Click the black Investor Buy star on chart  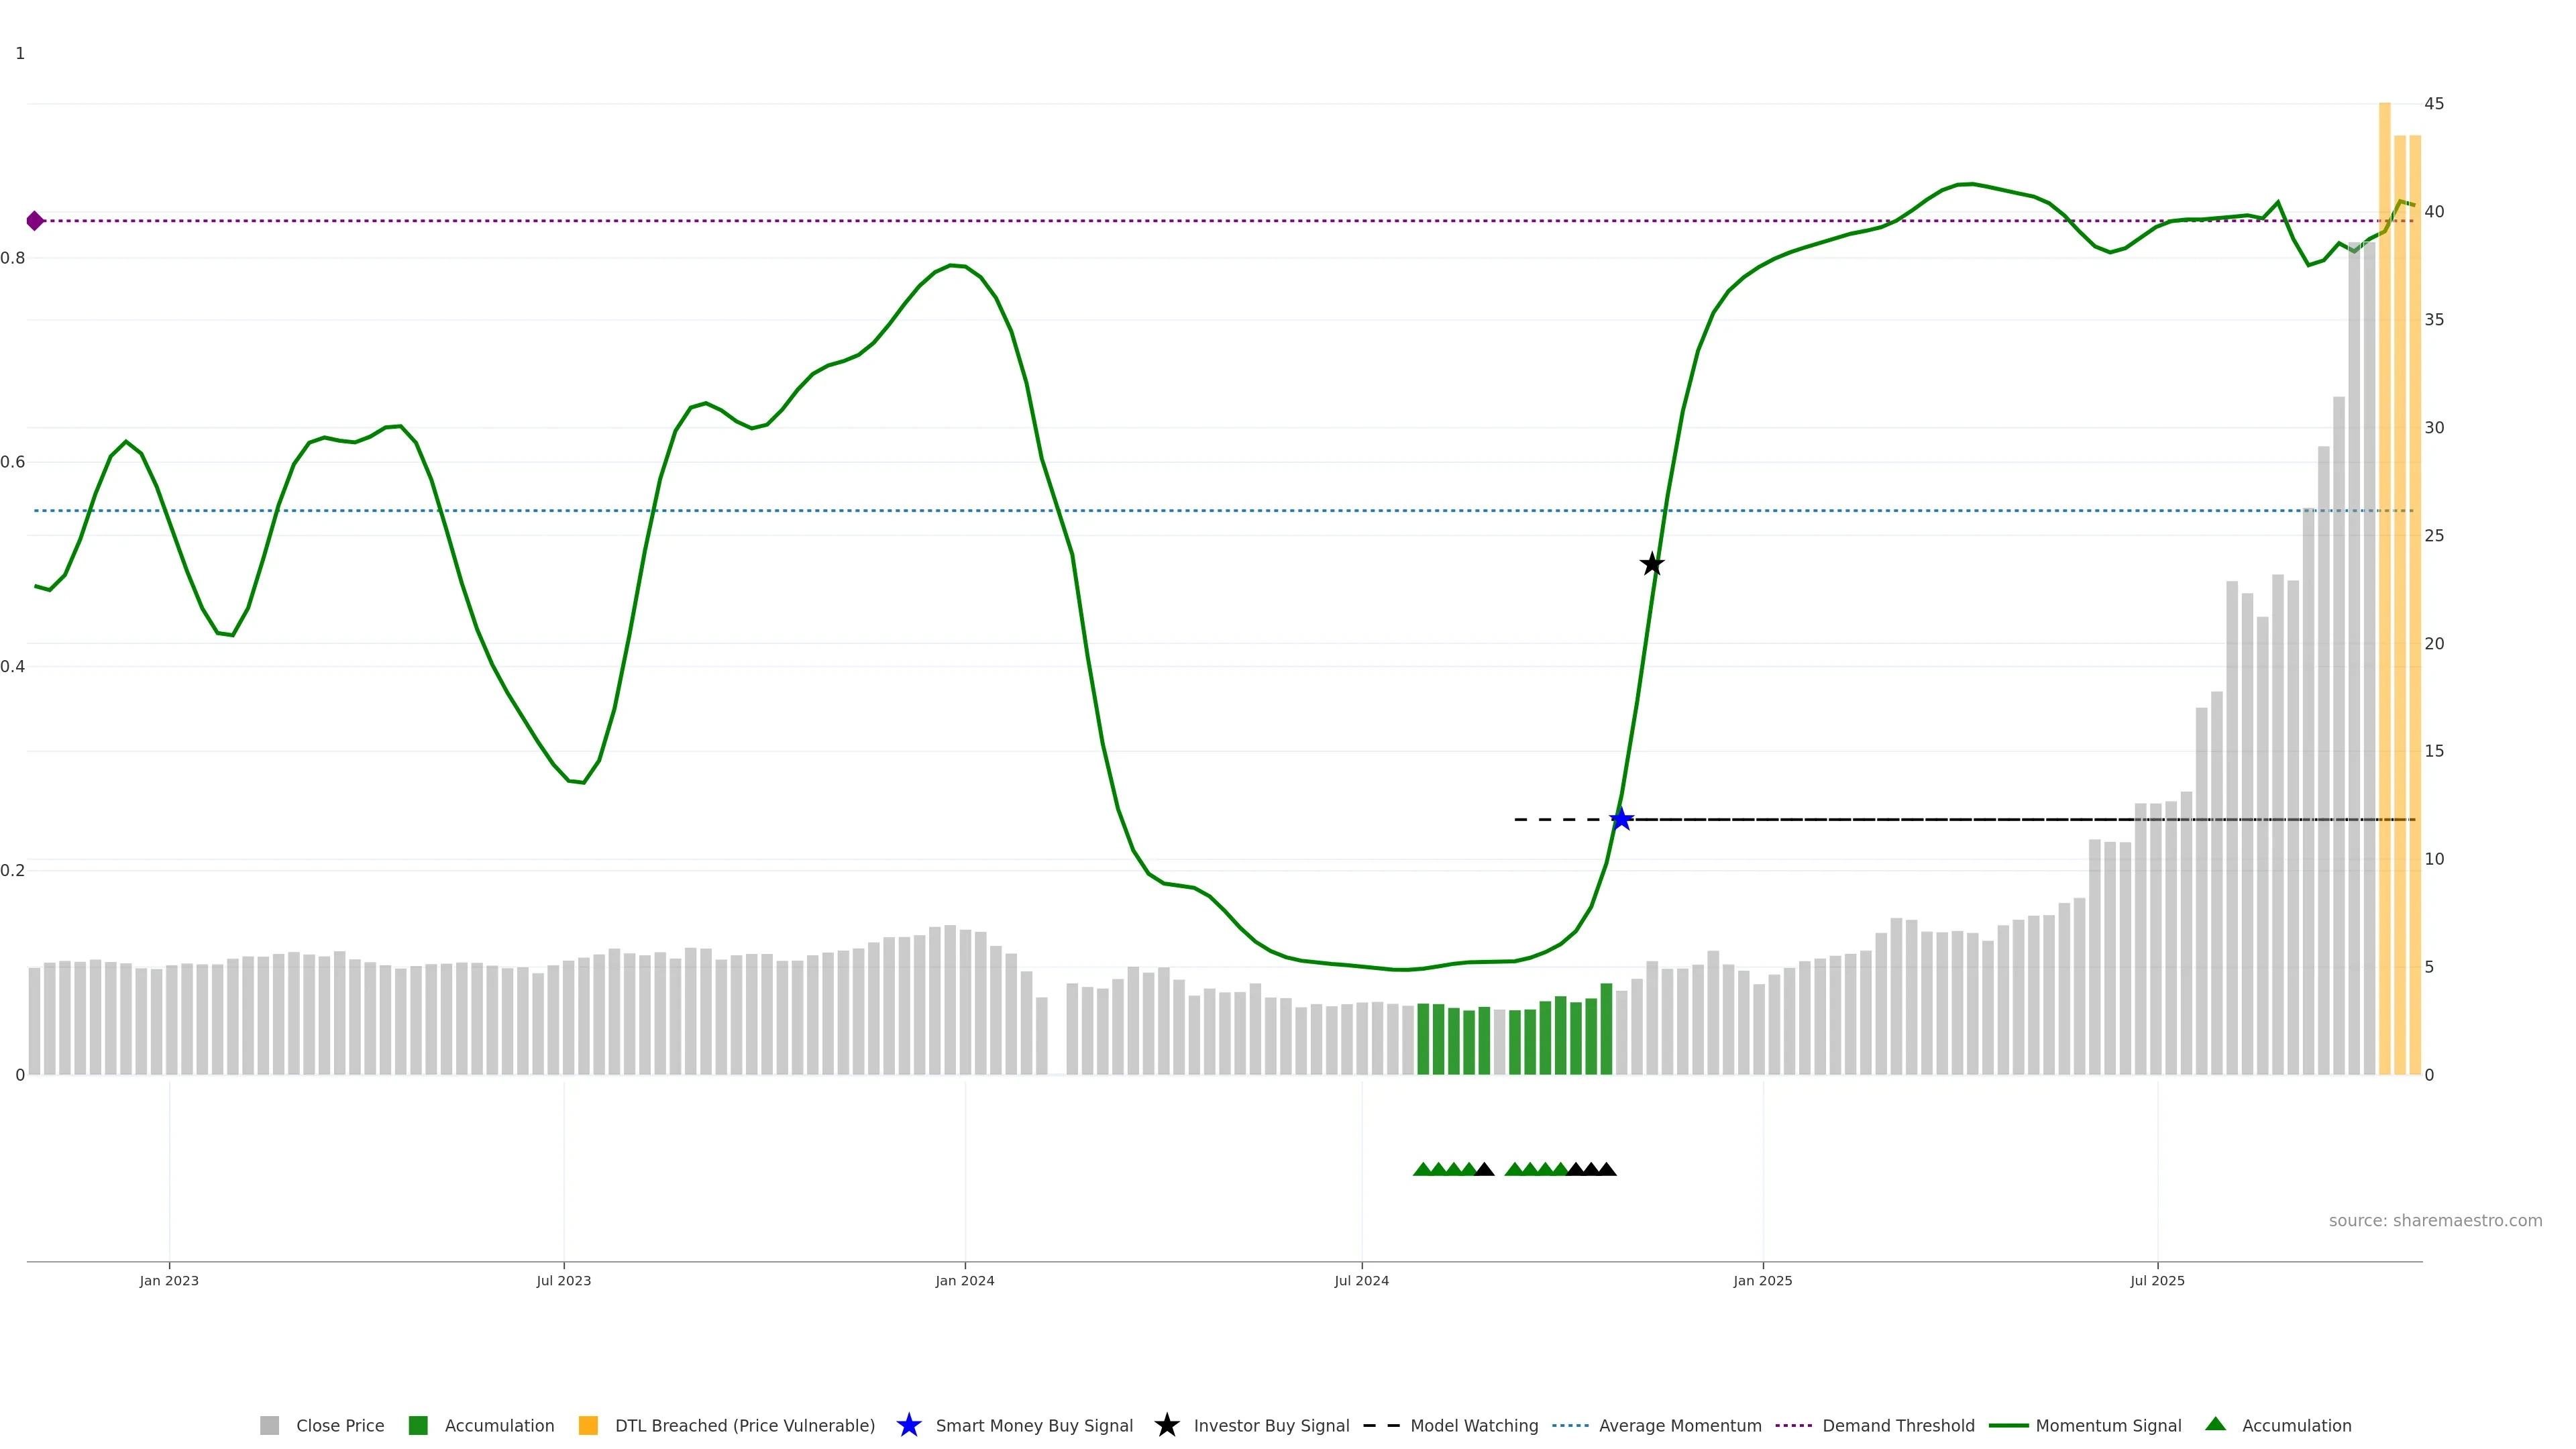coord(1652,564)
